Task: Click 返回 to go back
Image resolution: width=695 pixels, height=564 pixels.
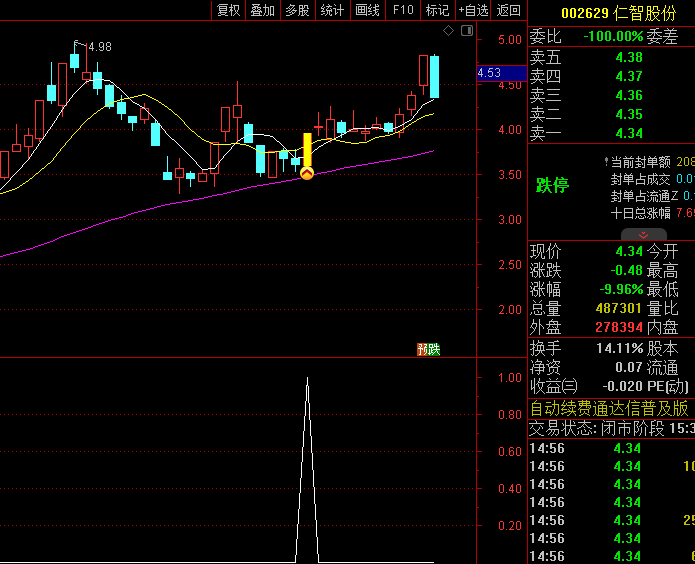Action: point(508,10)
